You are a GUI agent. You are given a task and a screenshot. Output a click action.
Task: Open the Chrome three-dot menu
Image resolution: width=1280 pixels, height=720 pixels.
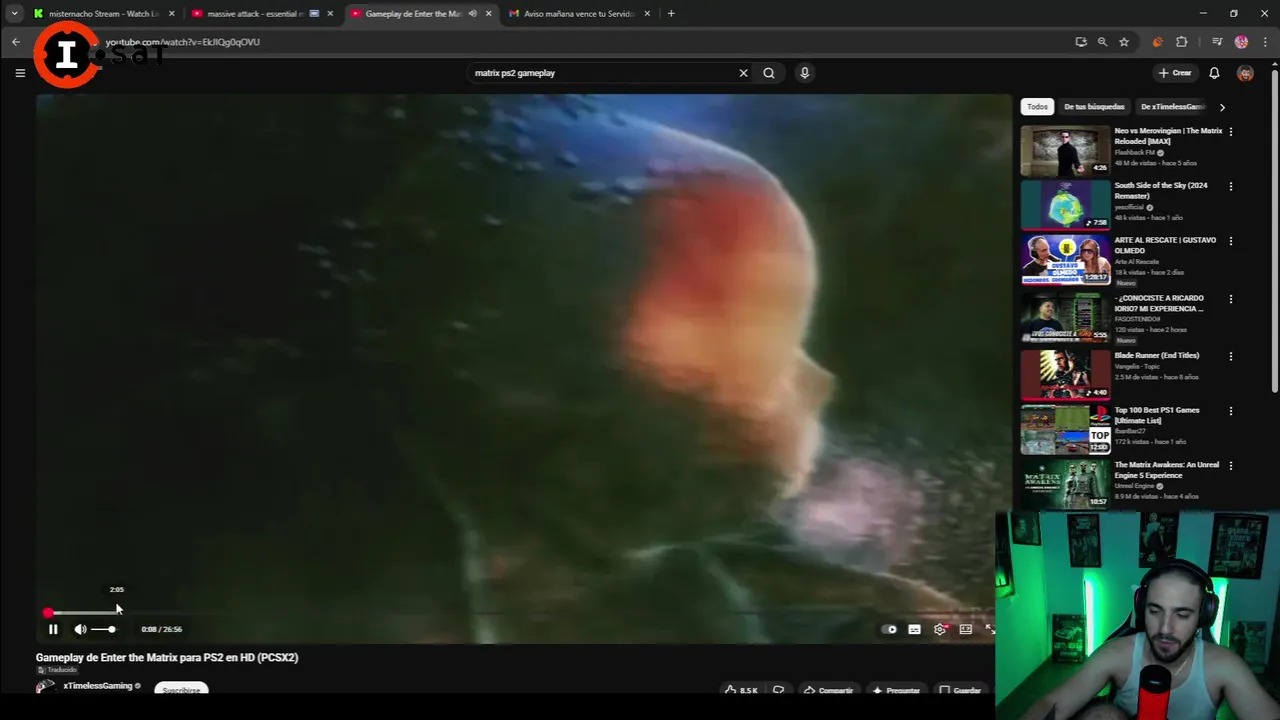pyautogui.click(x=1266, y=42)
